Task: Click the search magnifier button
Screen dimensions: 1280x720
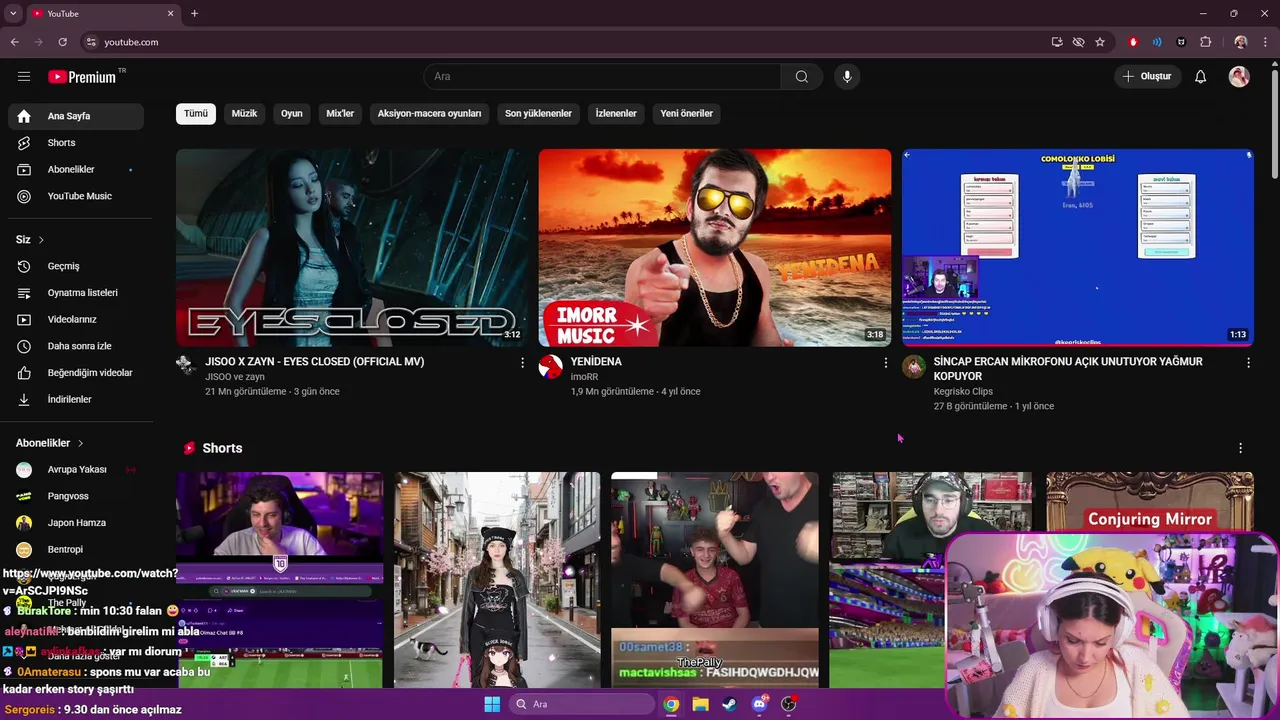Action: (802, 77)
